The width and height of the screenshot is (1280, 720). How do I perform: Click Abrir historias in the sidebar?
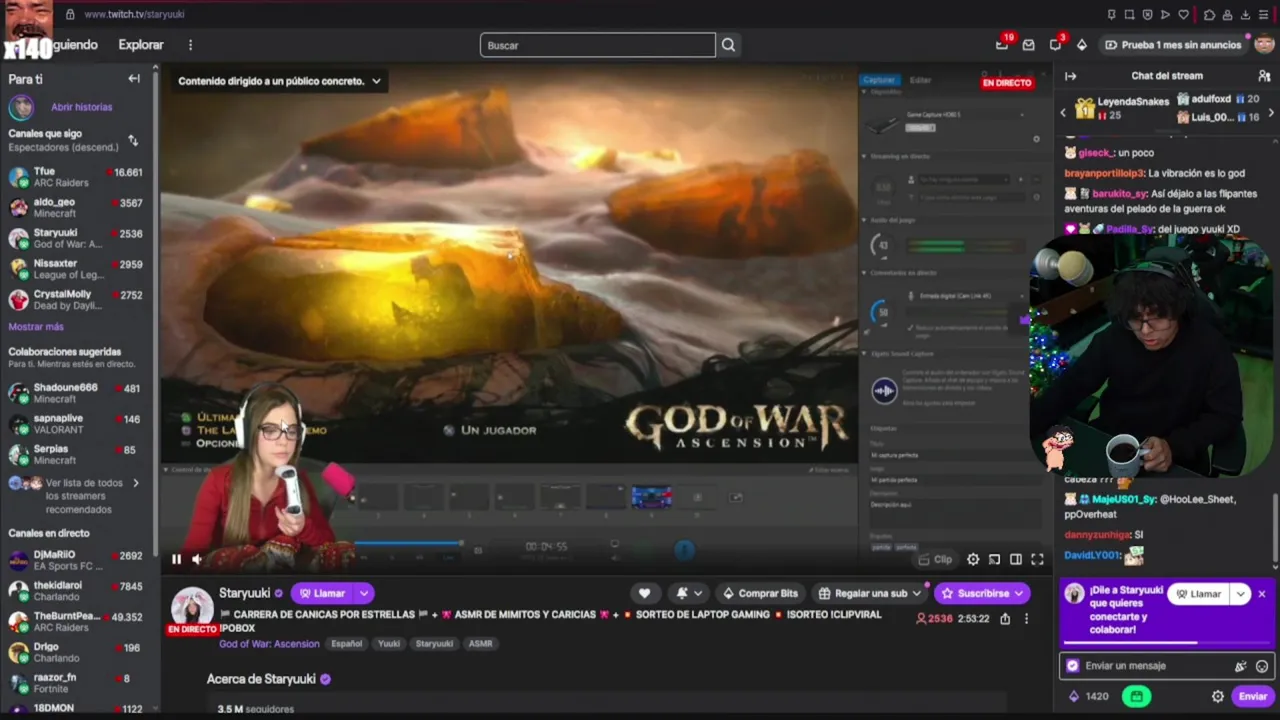pyautogui.click(x=82, y=107)
